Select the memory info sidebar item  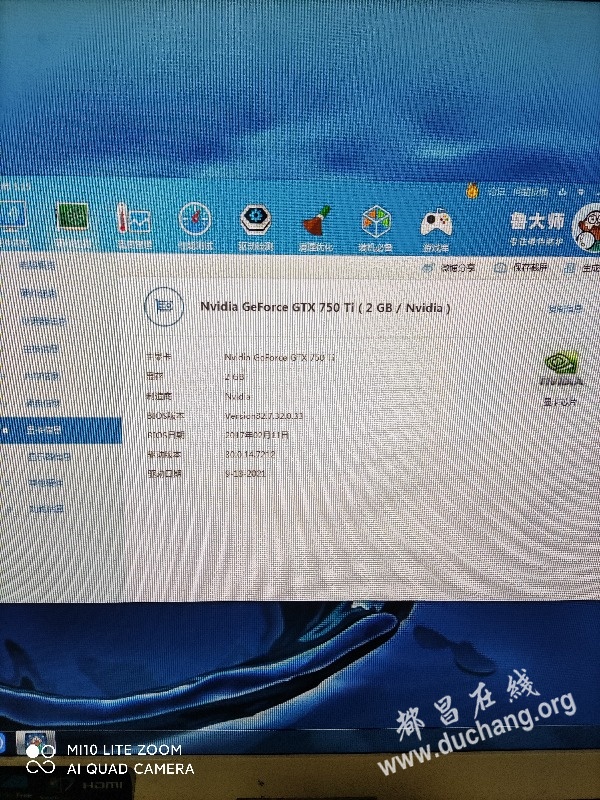[x=42, y=377]
